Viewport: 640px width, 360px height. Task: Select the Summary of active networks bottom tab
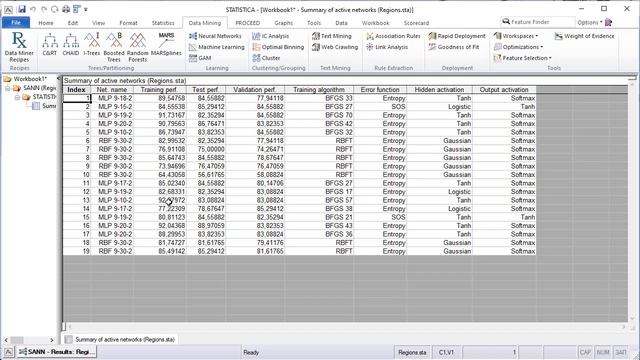(121, 339)
